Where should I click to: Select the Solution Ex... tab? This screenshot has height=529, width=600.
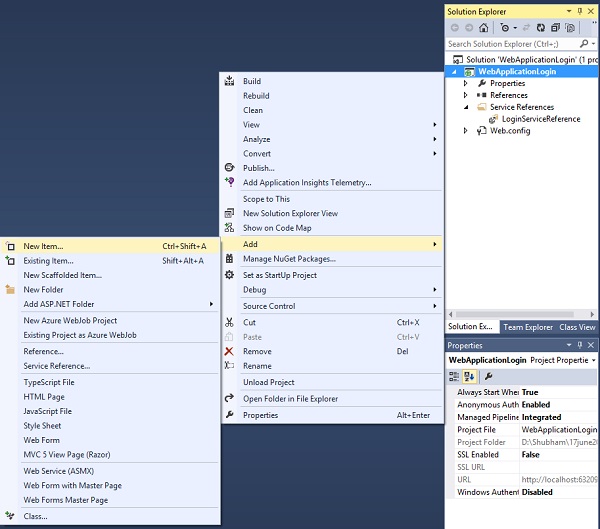472,327
